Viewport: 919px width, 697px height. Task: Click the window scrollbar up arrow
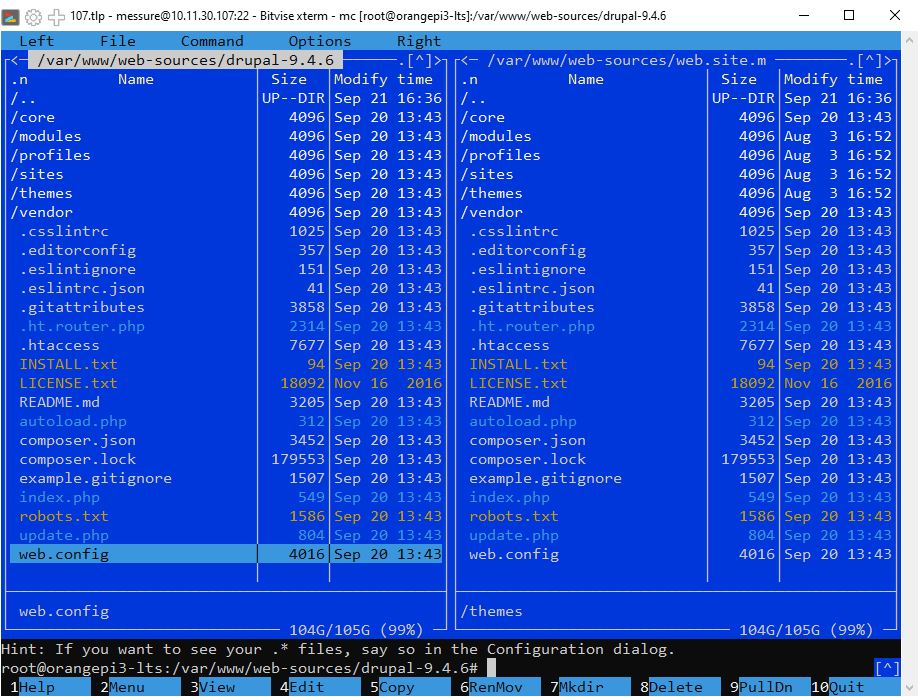[x=909, y=40]
